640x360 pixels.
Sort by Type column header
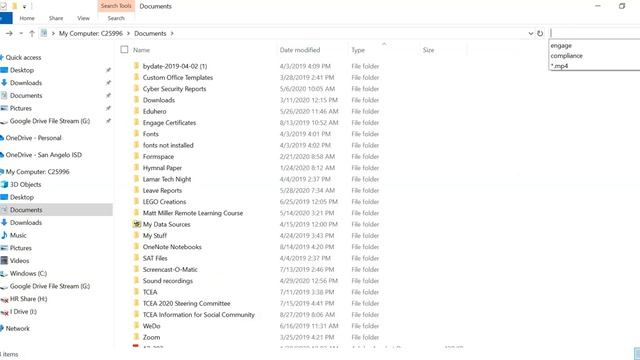tap(358, 50)
